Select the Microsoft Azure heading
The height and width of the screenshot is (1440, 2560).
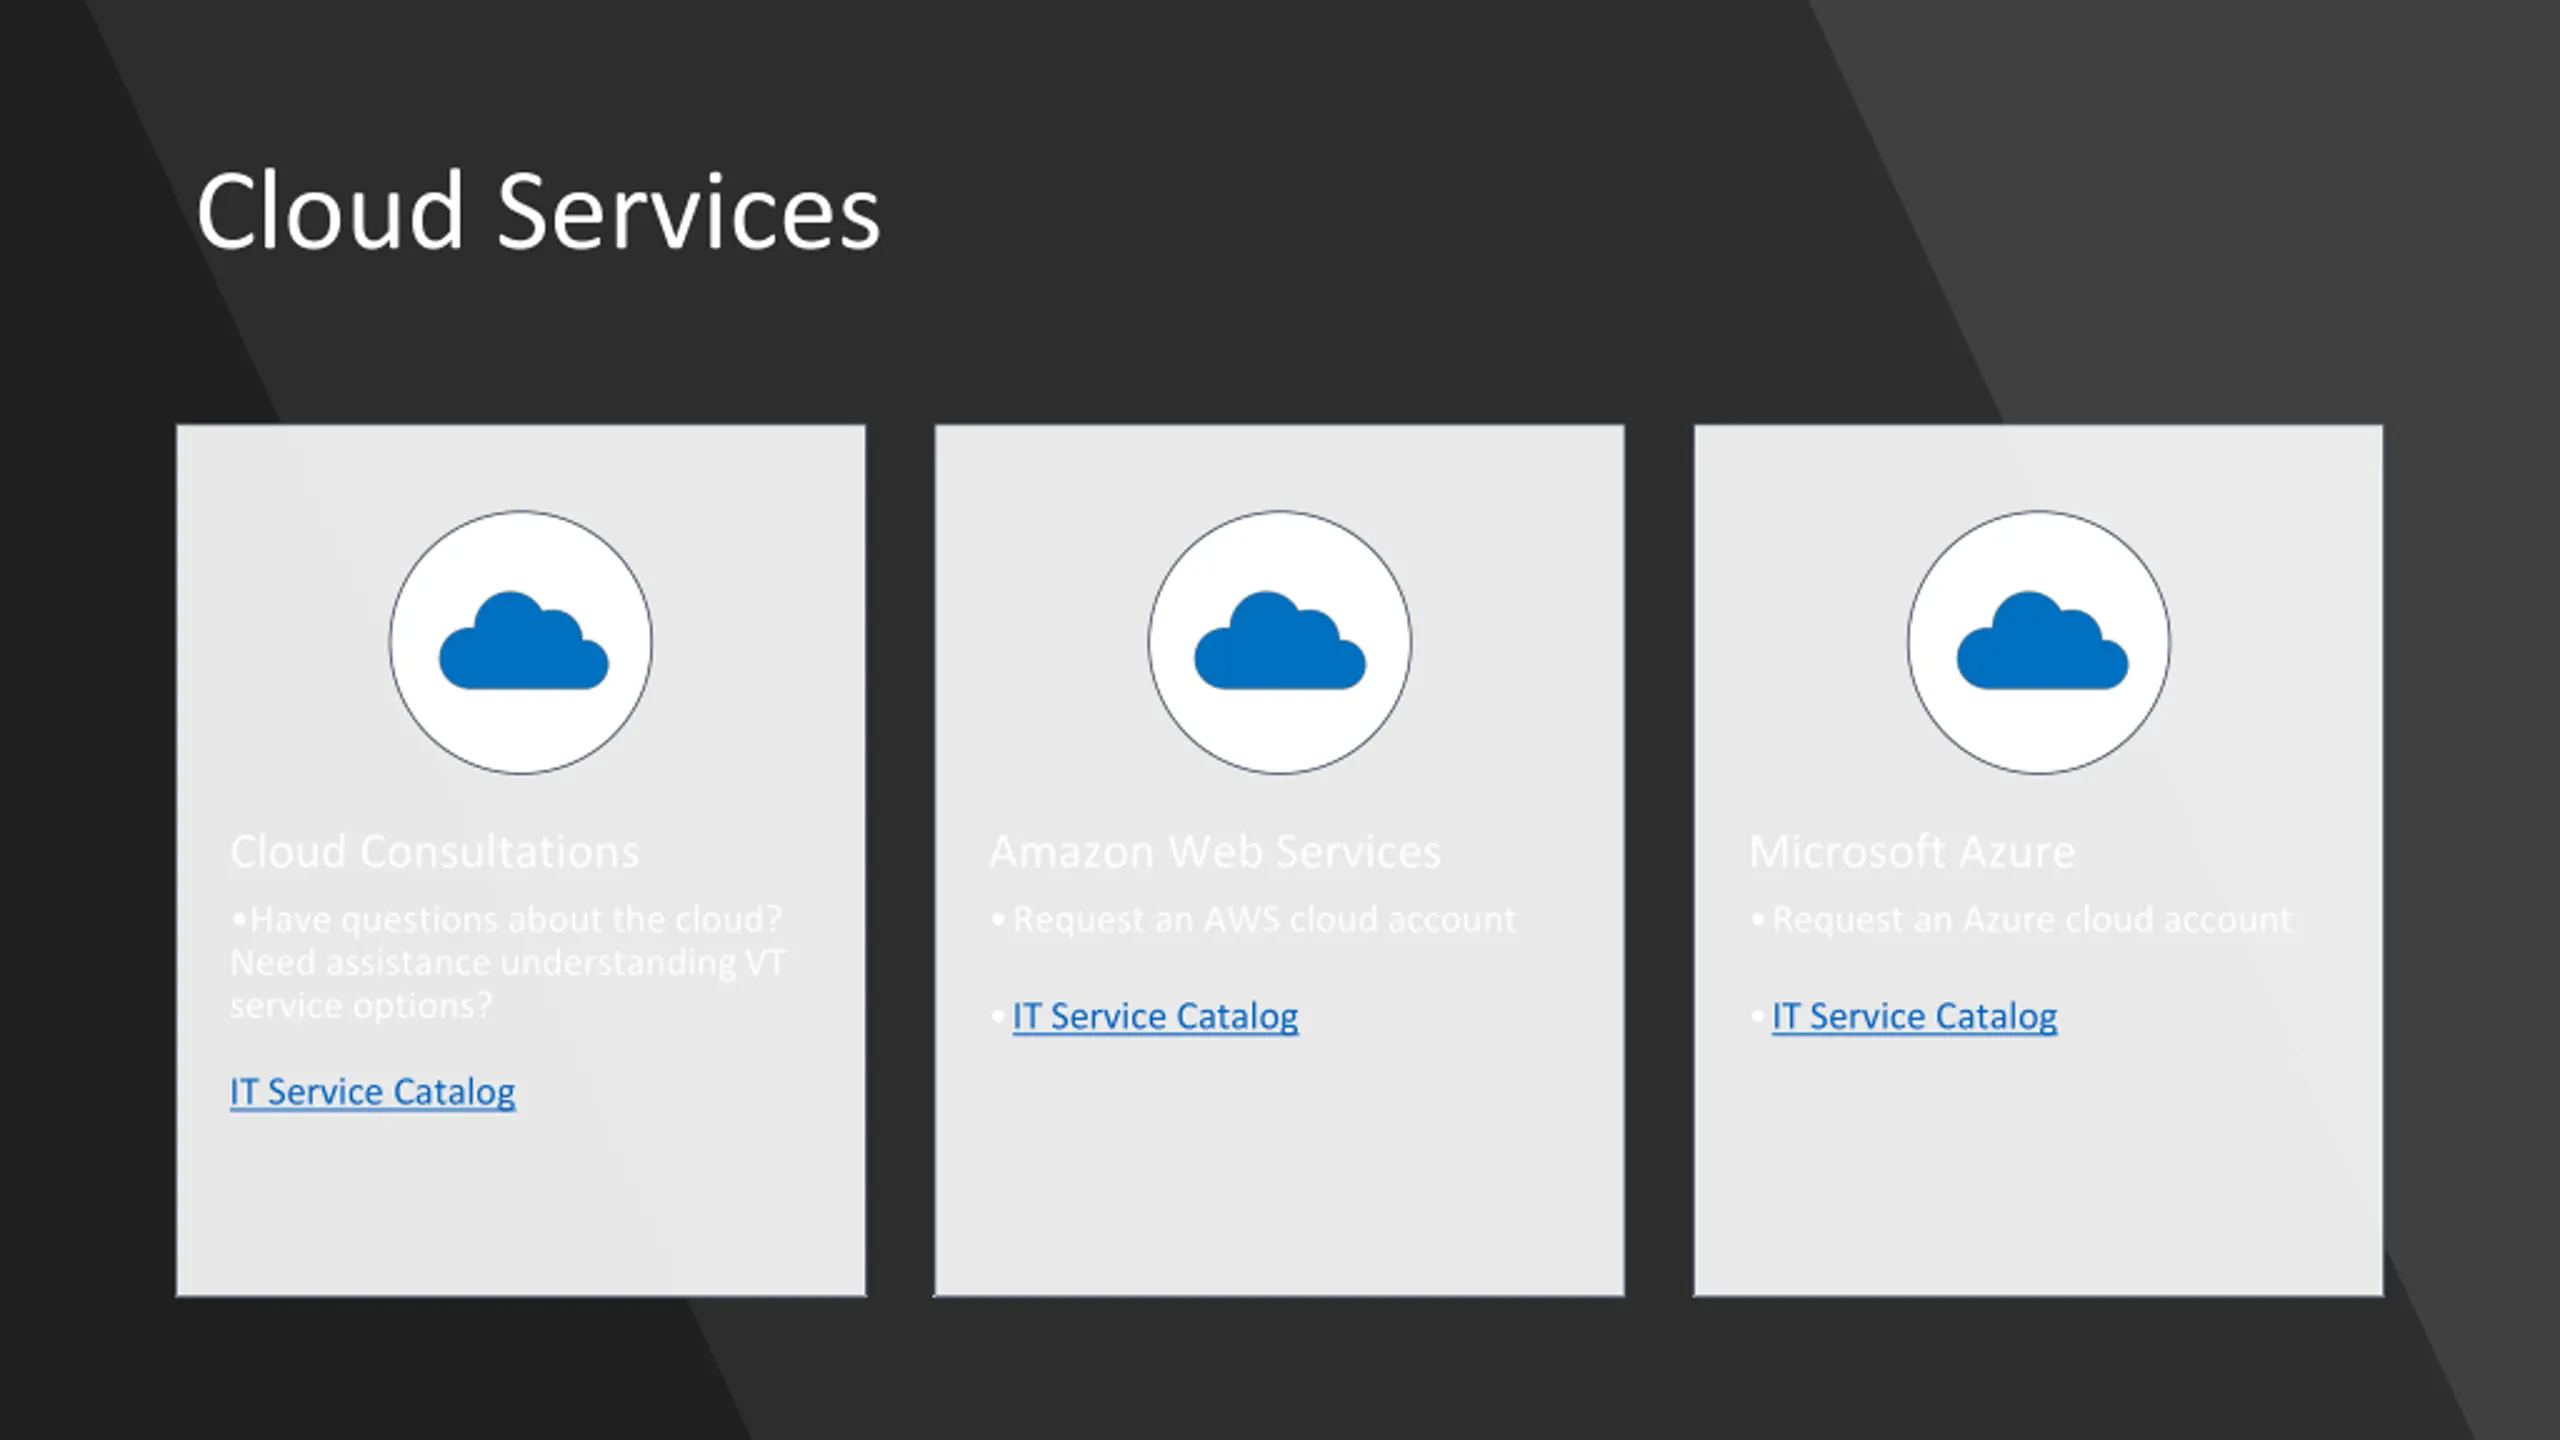point(1911,852)
